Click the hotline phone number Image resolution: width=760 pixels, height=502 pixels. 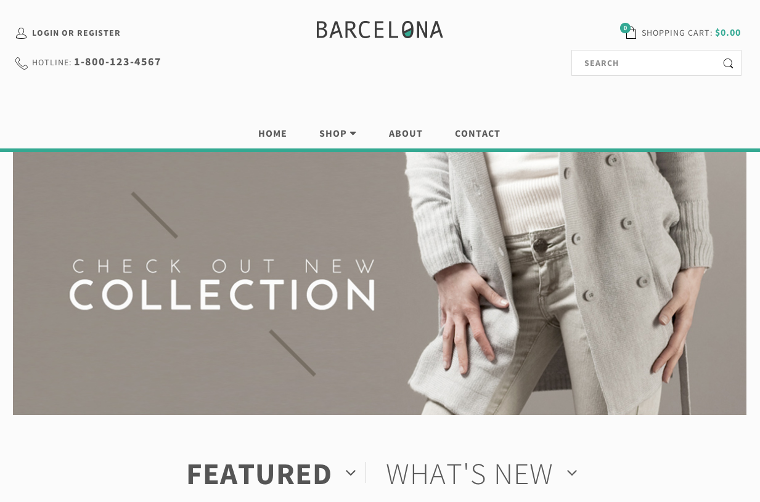coord(117,62)
